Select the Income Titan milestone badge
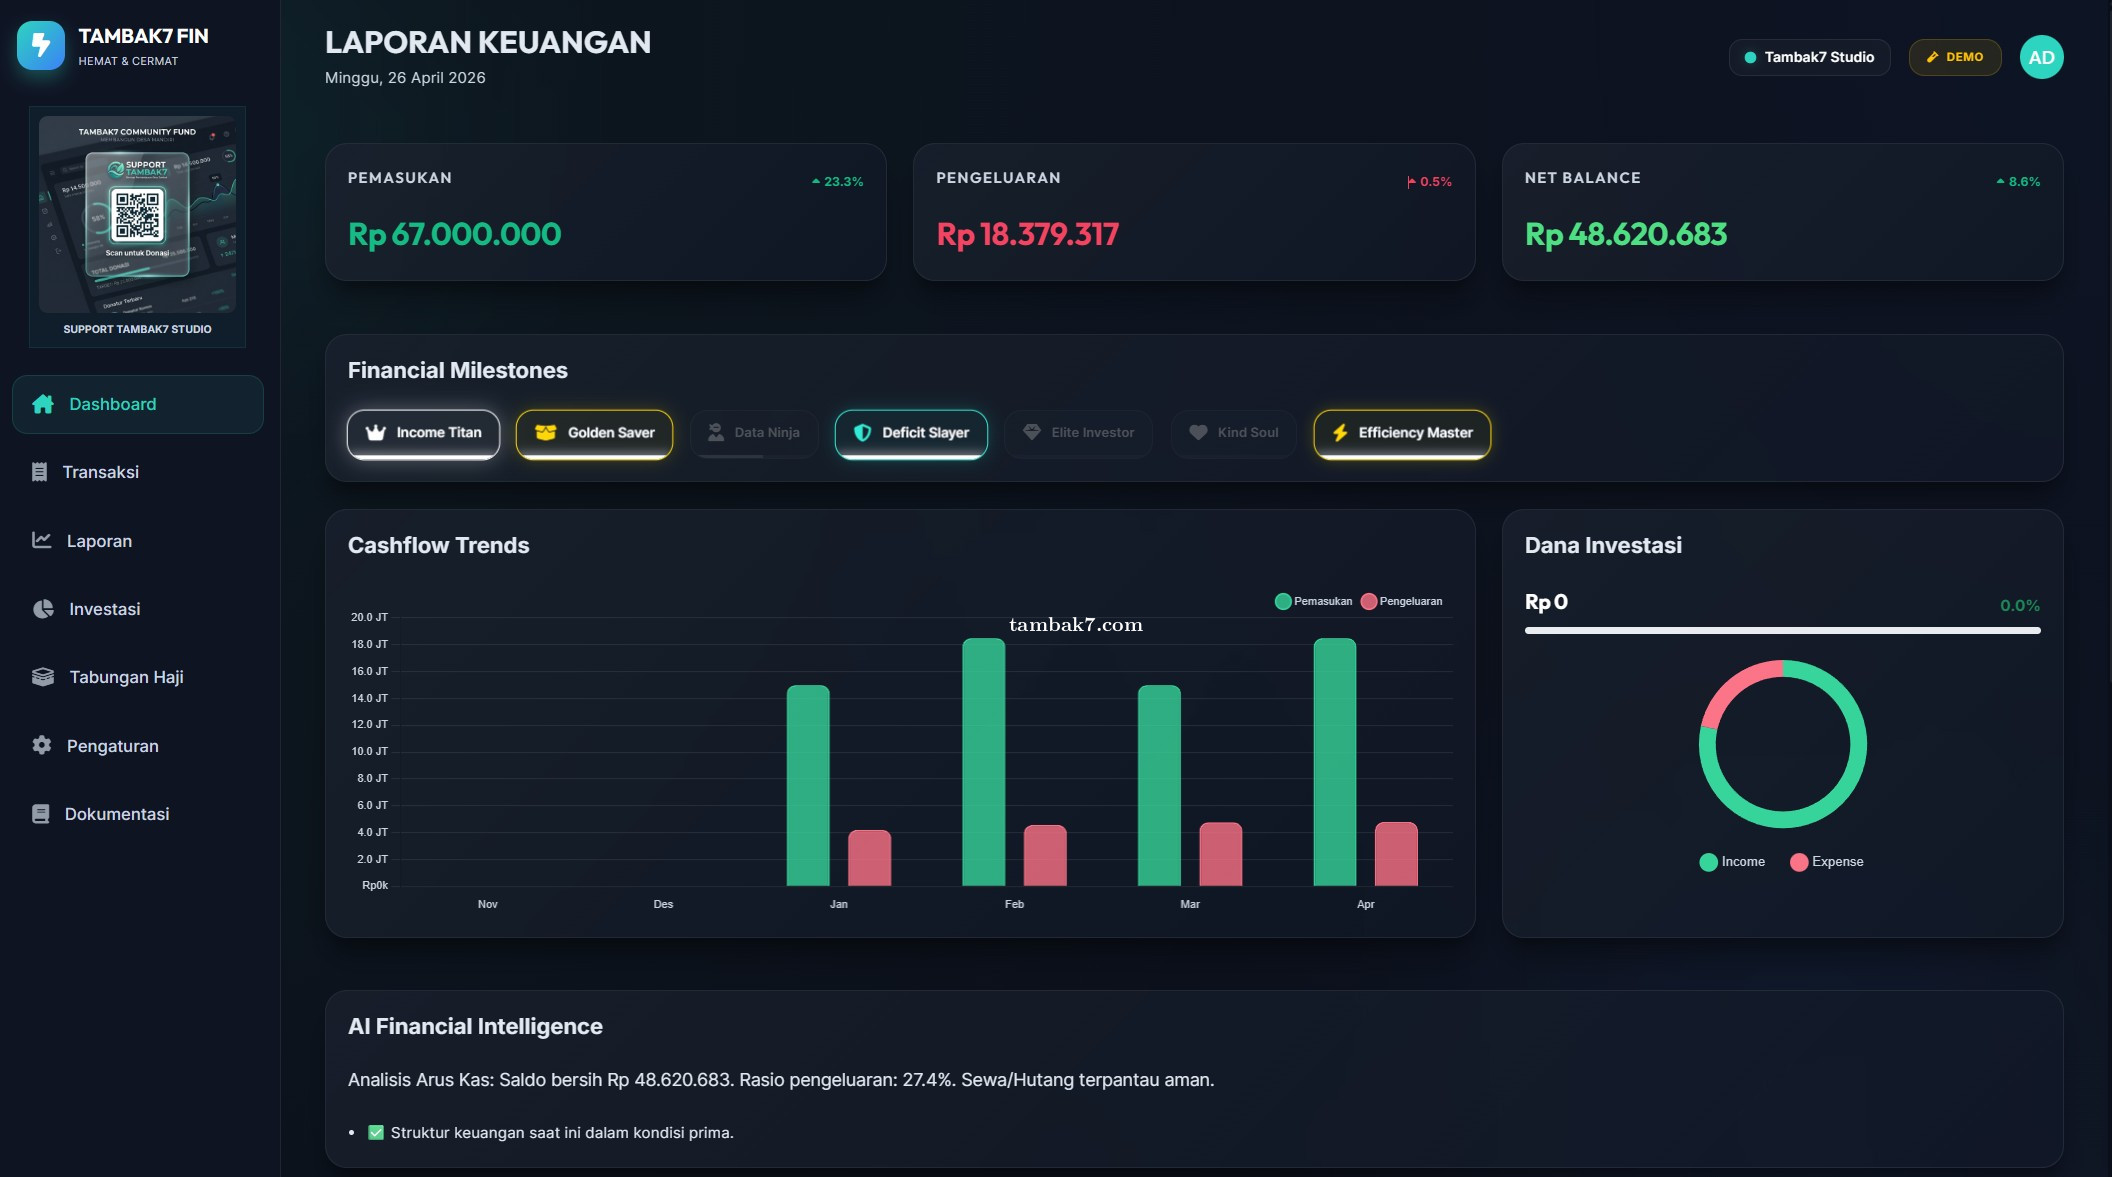2112x1177 pixels. click(423, 433)
